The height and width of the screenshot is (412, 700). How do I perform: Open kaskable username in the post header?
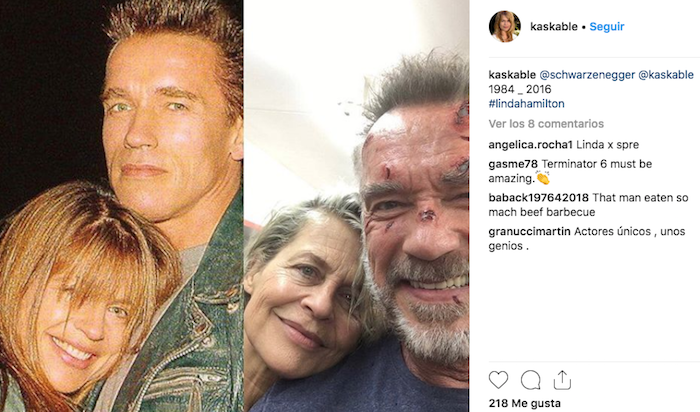tap(551, 27)
